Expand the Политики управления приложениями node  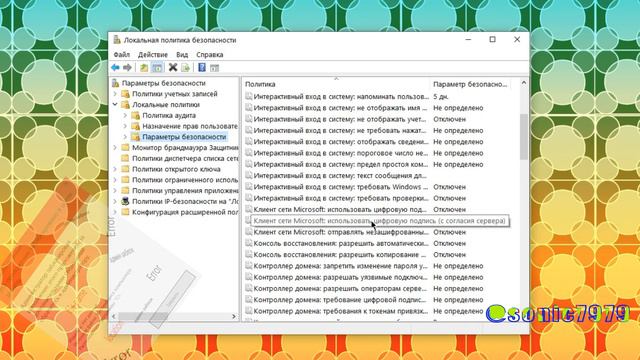115,191
